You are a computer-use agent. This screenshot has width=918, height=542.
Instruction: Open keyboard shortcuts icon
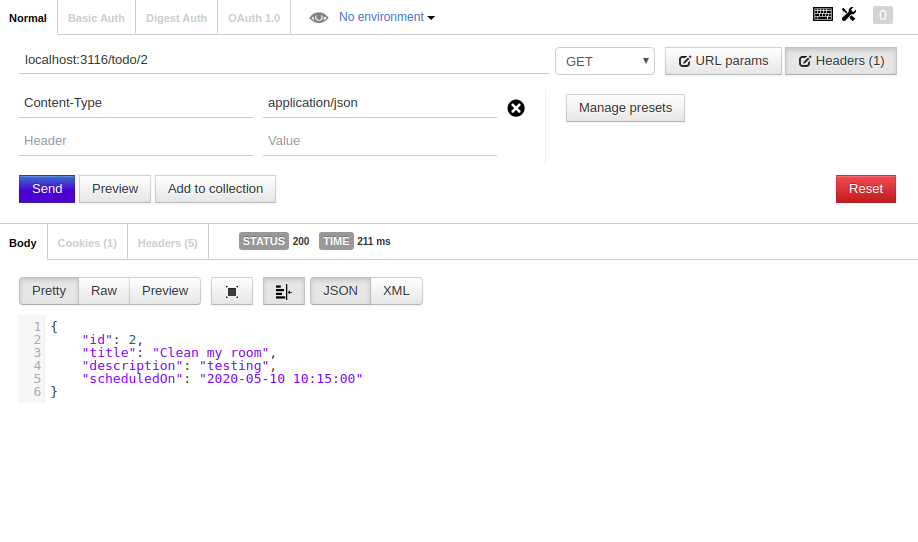823,14
